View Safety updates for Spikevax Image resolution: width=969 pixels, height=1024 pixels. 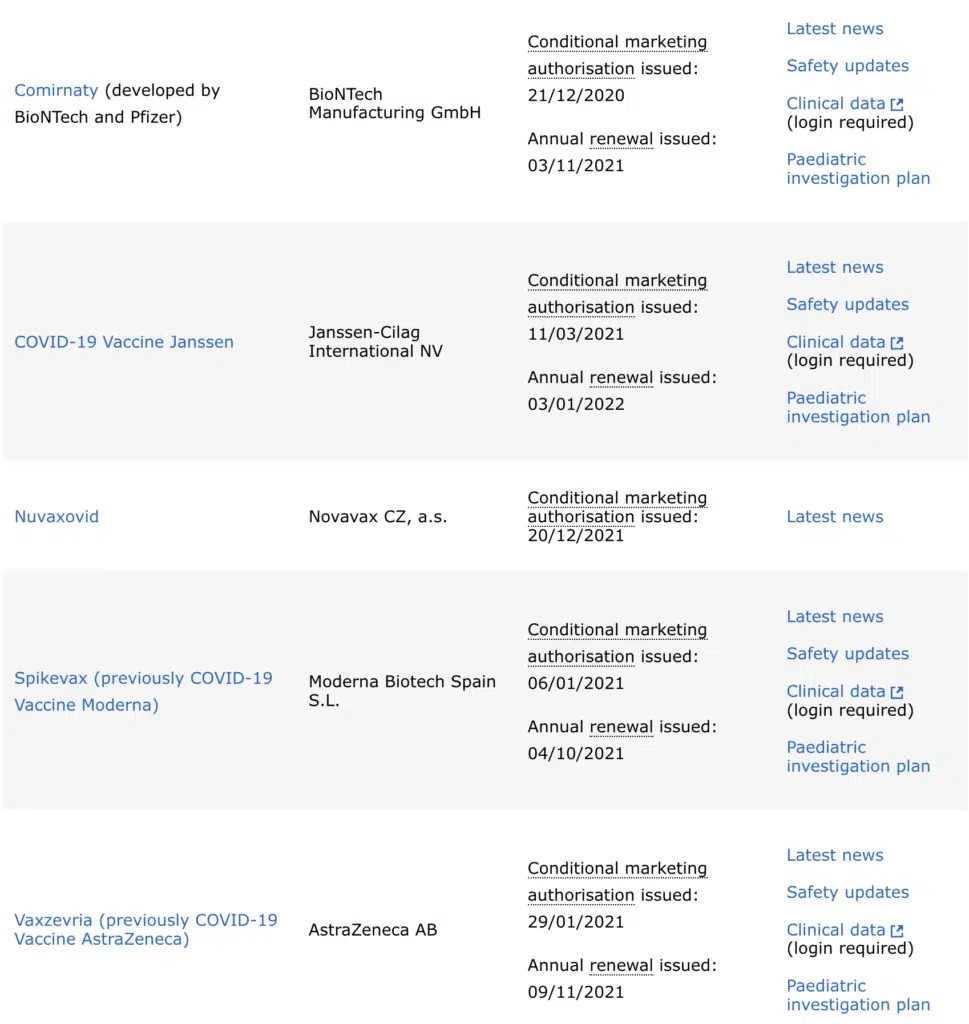point(848,654)
